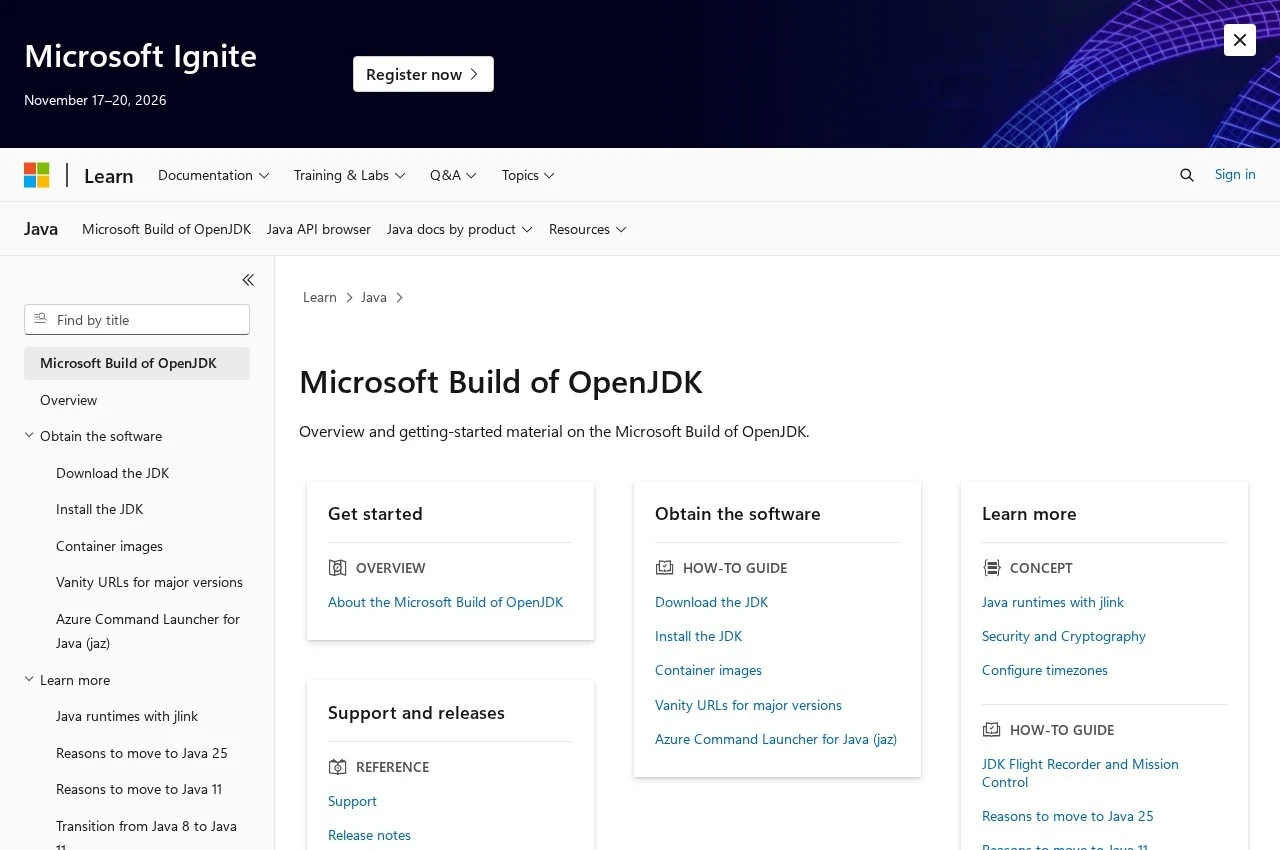Click How-To Guide icon in Obtain the software card
The image size is (1280, 850).
[664, 568]
